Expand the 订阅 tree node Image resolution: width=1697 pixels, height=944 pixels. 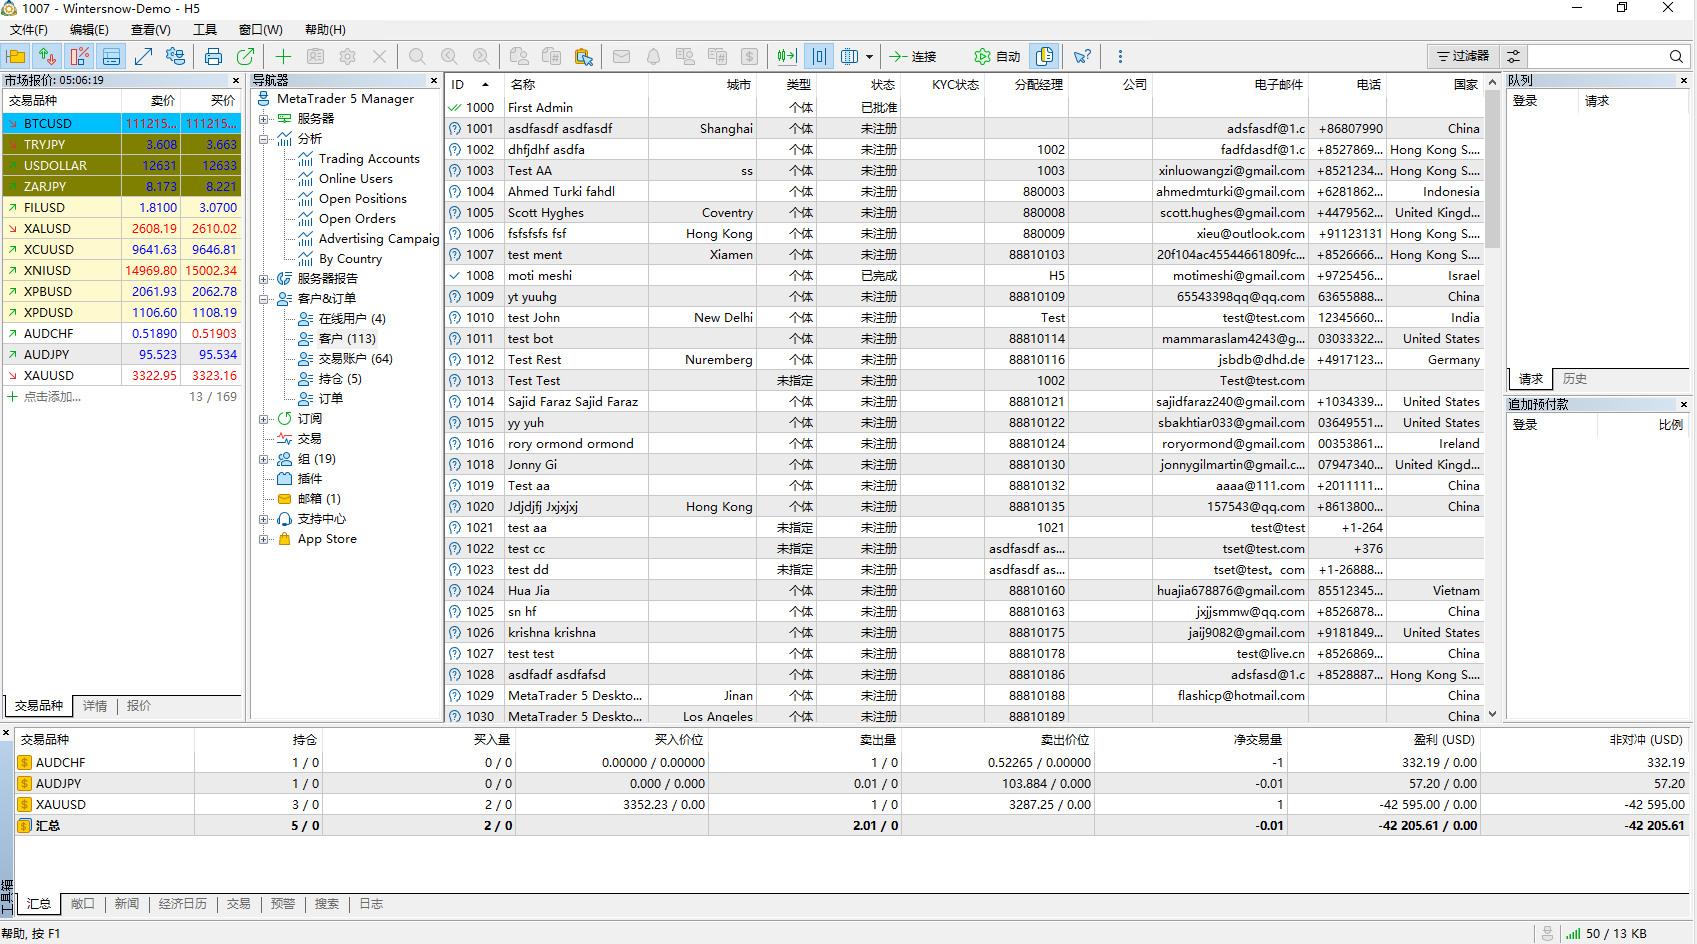click(264, 418)
